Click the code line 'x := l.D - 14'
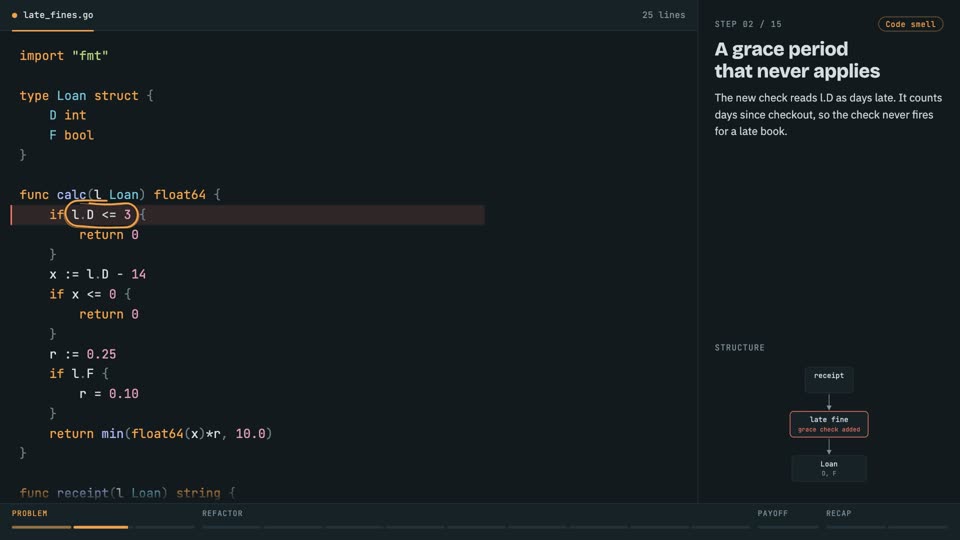This screenshot has height=540, width=960. 97,274
